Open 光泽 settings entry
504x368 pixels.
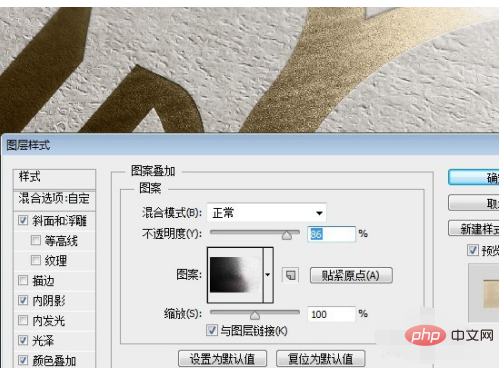[x=43, y=341]
